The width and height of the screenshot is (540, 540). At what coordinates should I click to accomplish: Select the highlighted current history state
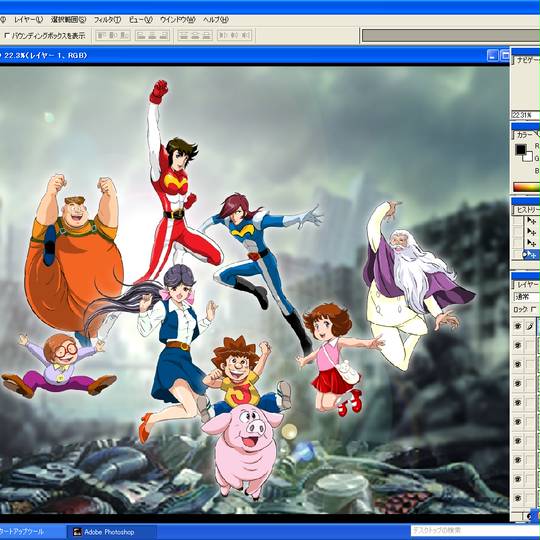531,255
